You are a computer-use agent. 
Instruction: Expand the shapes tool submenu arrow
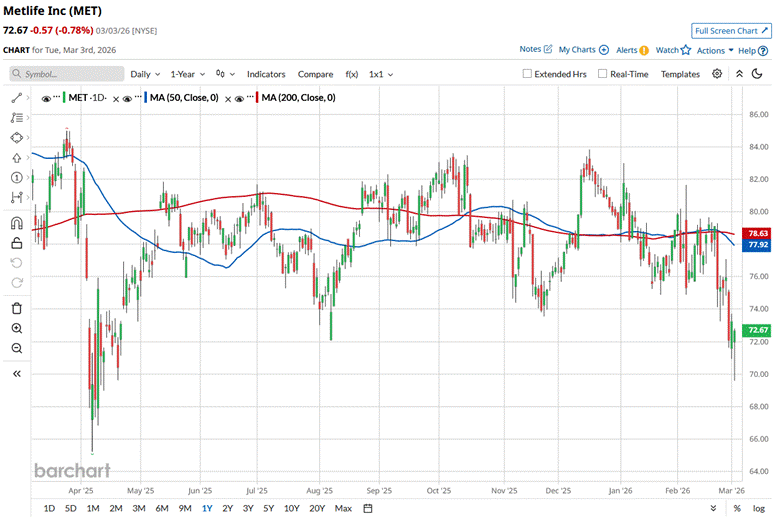[28, 137]
